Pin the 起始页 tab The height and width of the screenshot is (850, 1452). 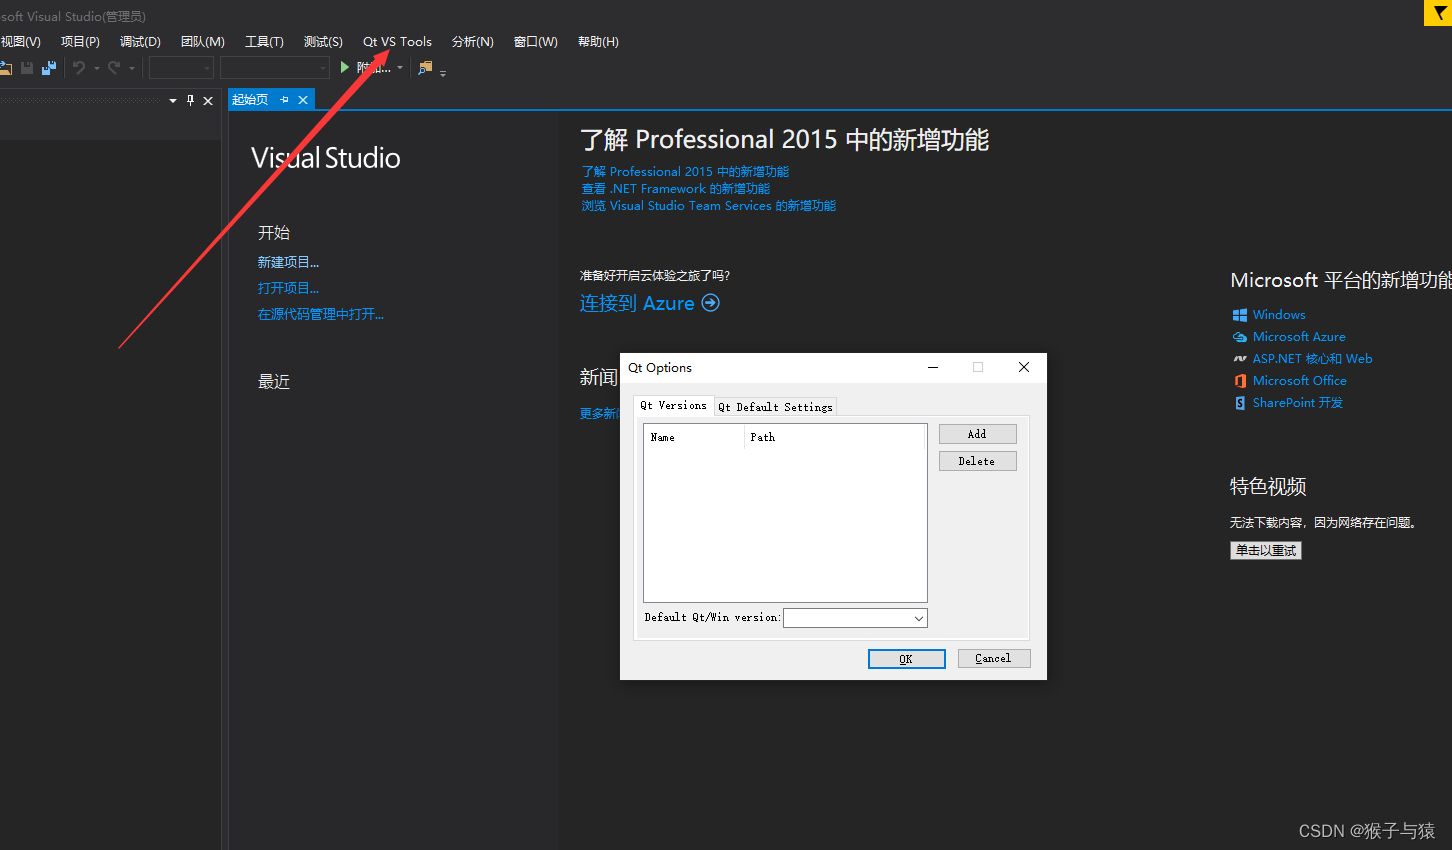285,99
